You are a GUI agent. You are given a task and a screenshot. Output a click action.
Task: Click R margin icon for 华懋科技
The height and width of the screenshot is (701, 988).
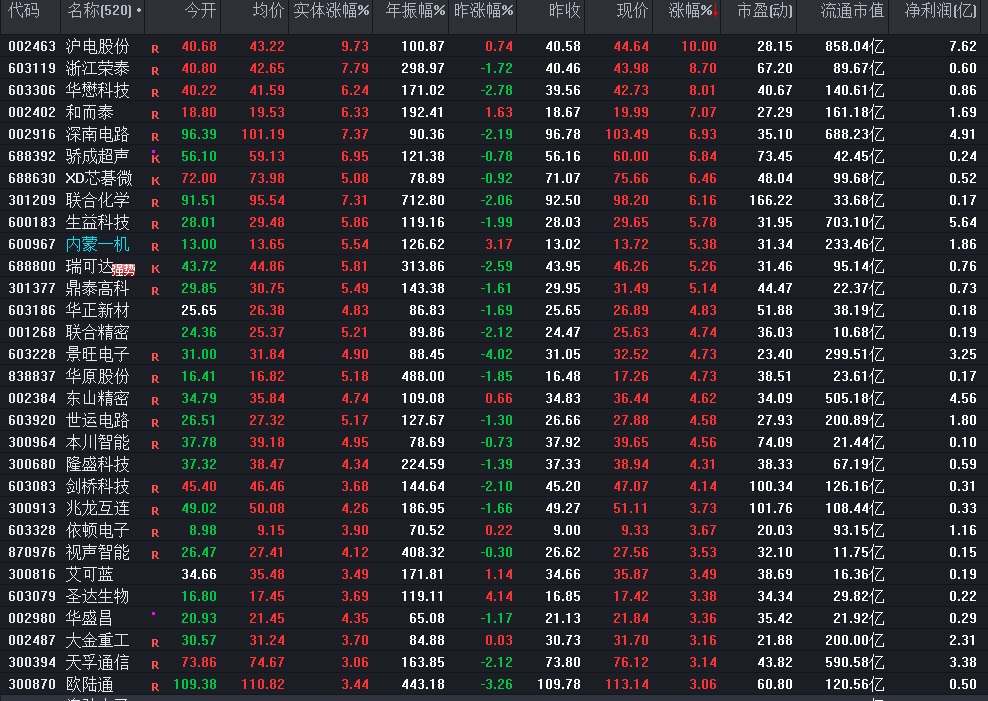(x=155, y=93)
